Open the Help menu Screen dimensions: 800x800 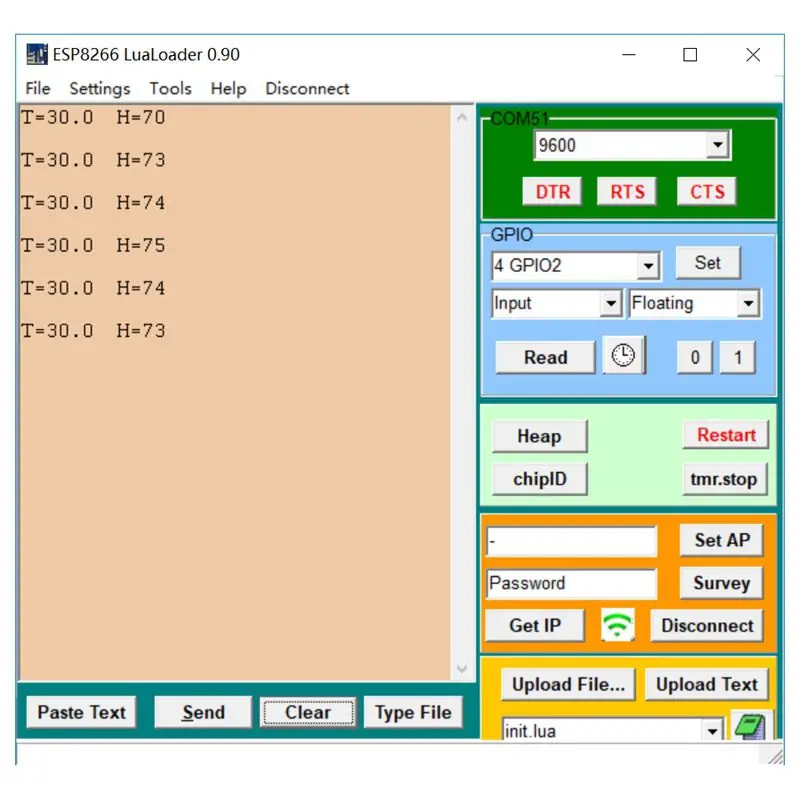[229, 88]
